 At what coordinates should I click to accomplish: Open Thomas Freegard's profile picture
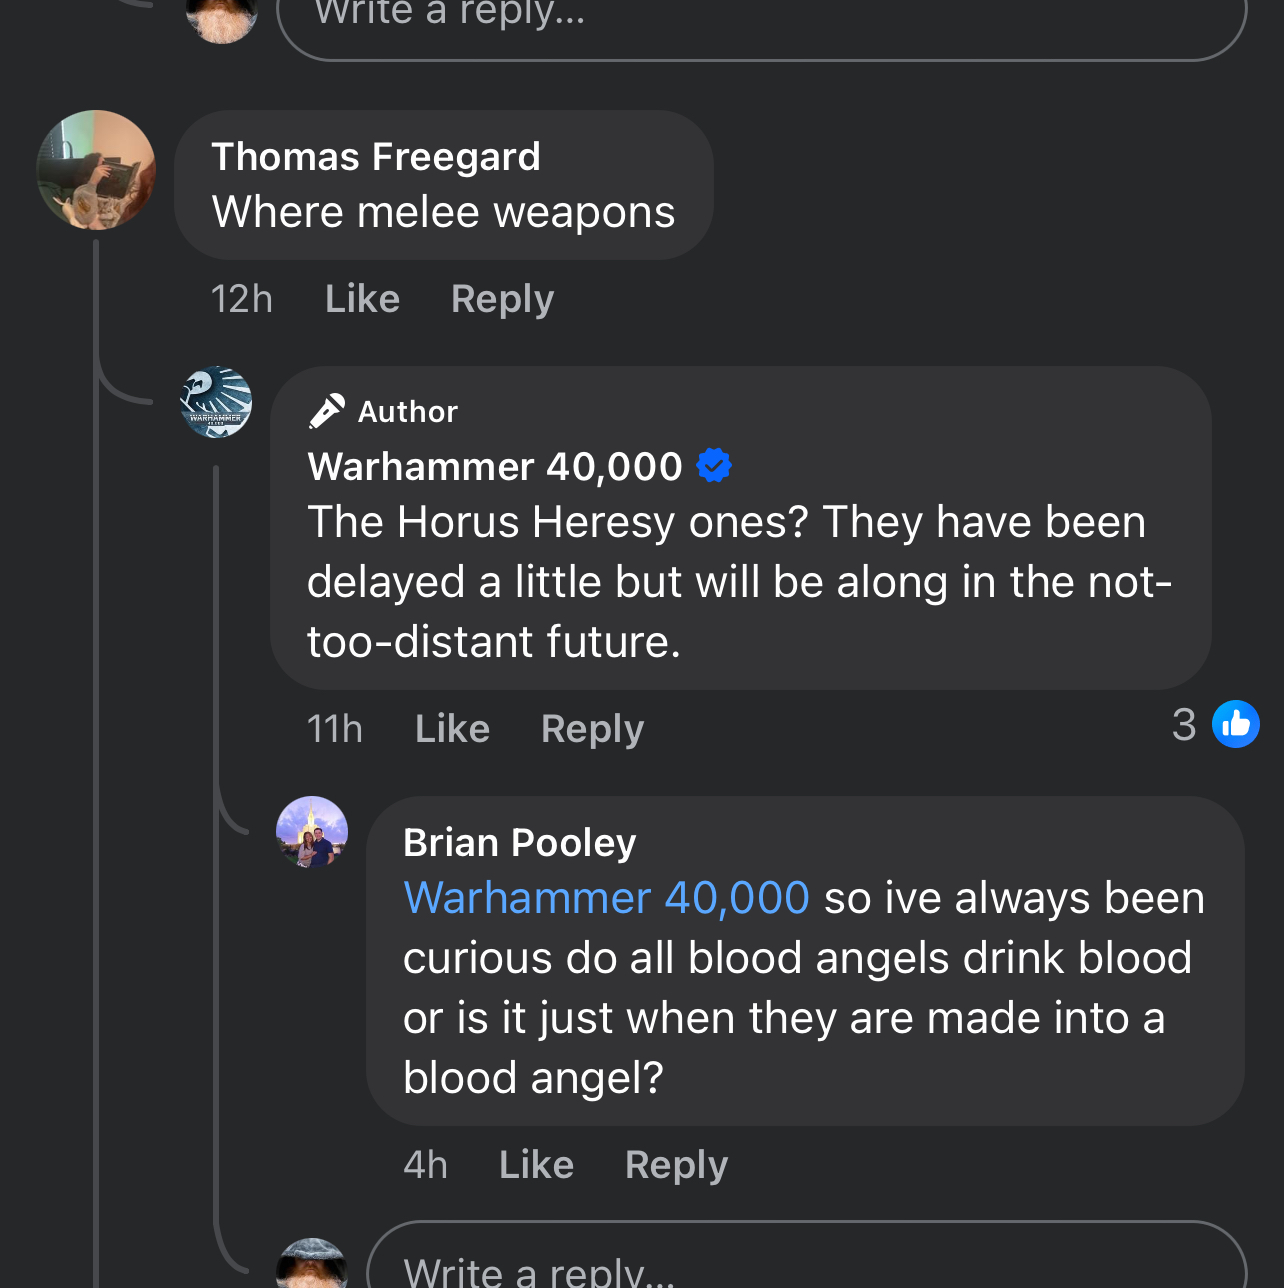pyautogui.click(x=96, y=170)
